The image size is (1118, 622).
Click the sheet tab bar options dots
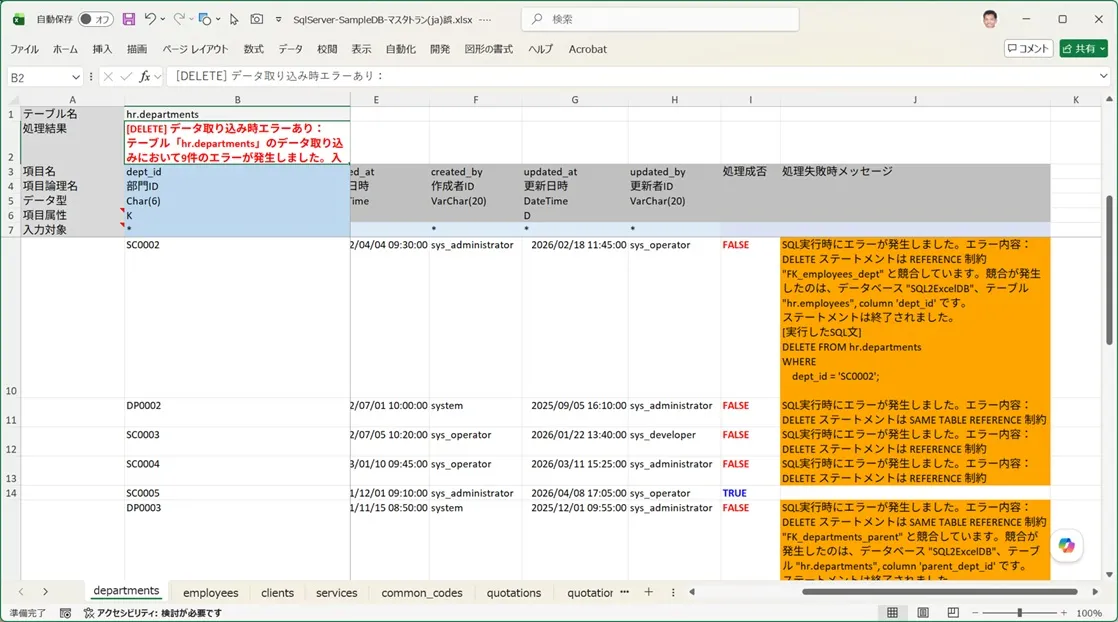coord(672,592)
